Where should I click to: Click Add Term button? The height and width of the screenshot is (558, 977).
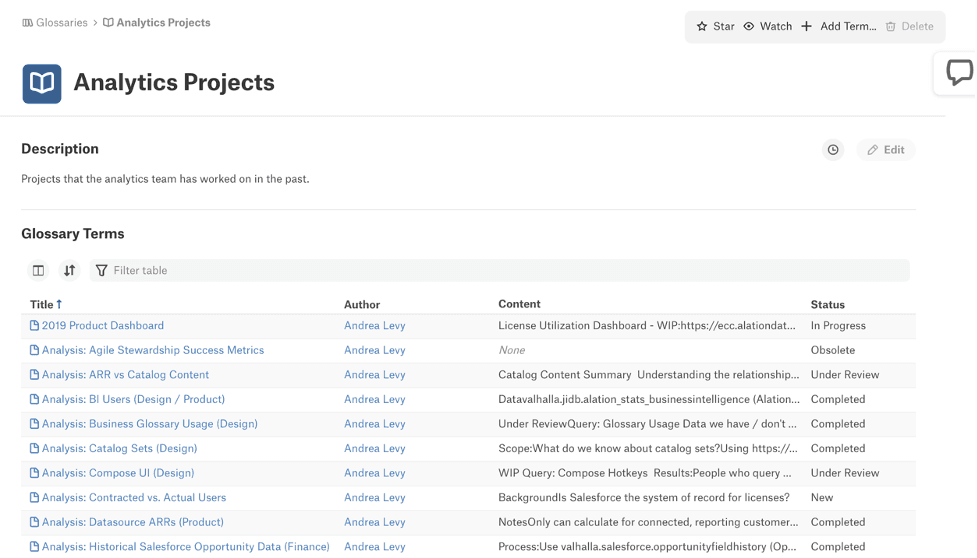pos(838,27)
